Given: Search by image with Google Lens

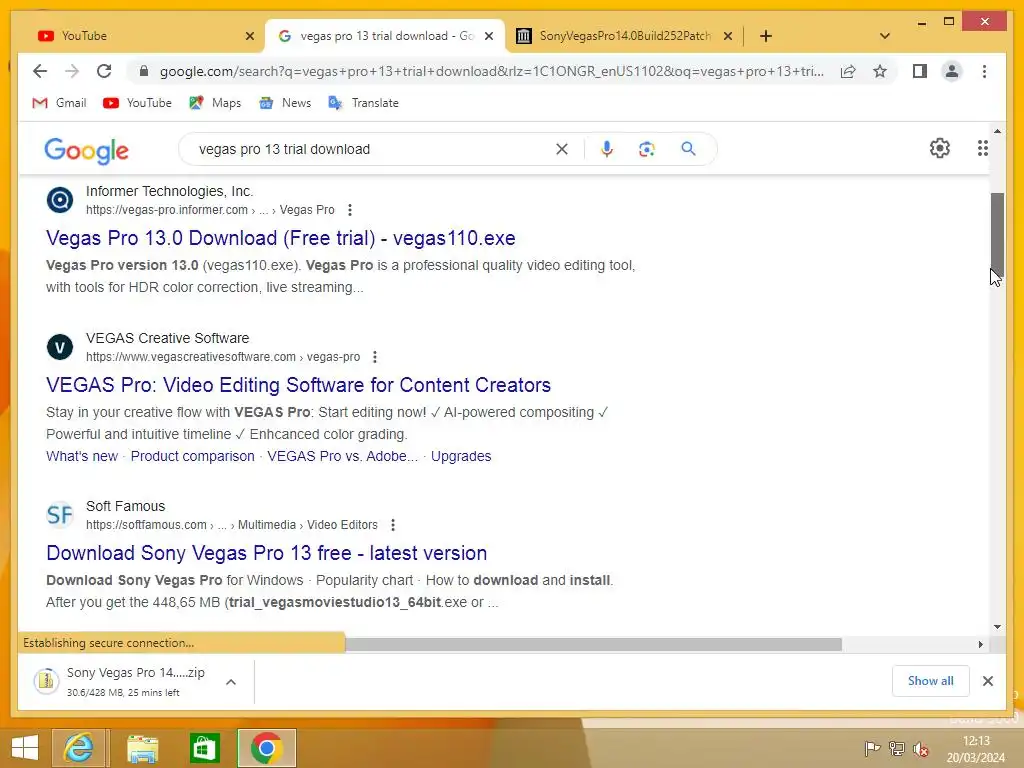Looking at the screenshot, I should point(647,149).
